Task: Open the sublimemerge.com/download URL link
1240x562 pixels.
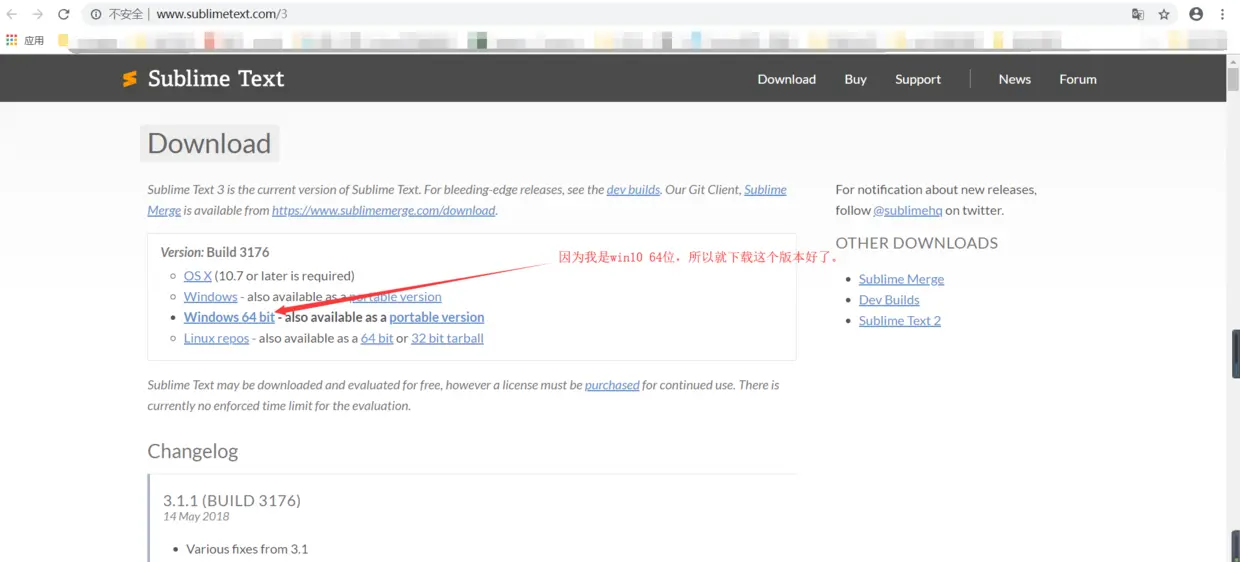Action: (x=383, y=210)
